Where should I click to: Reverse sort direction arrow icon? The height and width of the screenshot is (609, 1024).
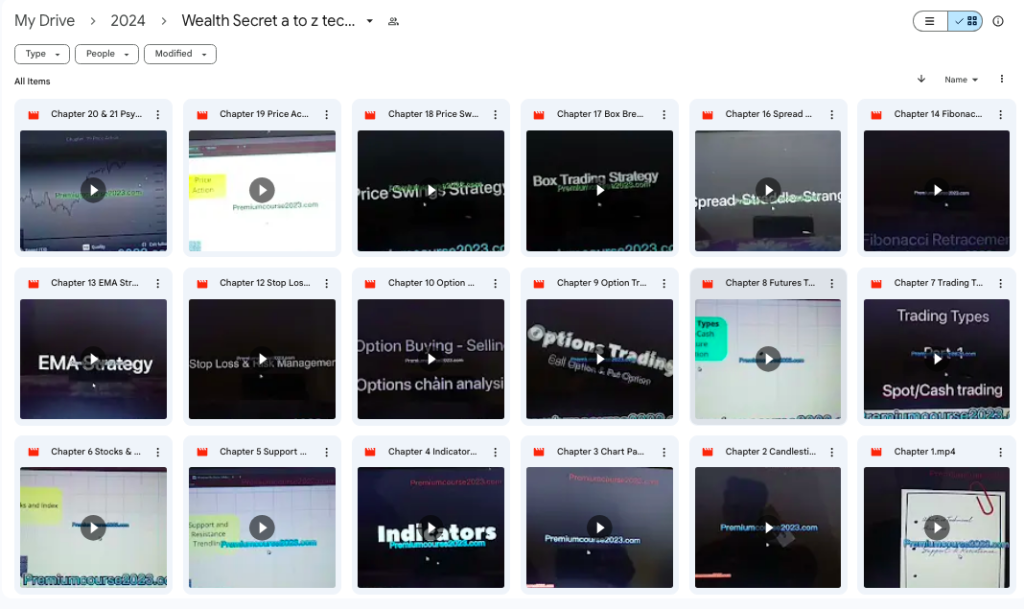pos(921,79)
